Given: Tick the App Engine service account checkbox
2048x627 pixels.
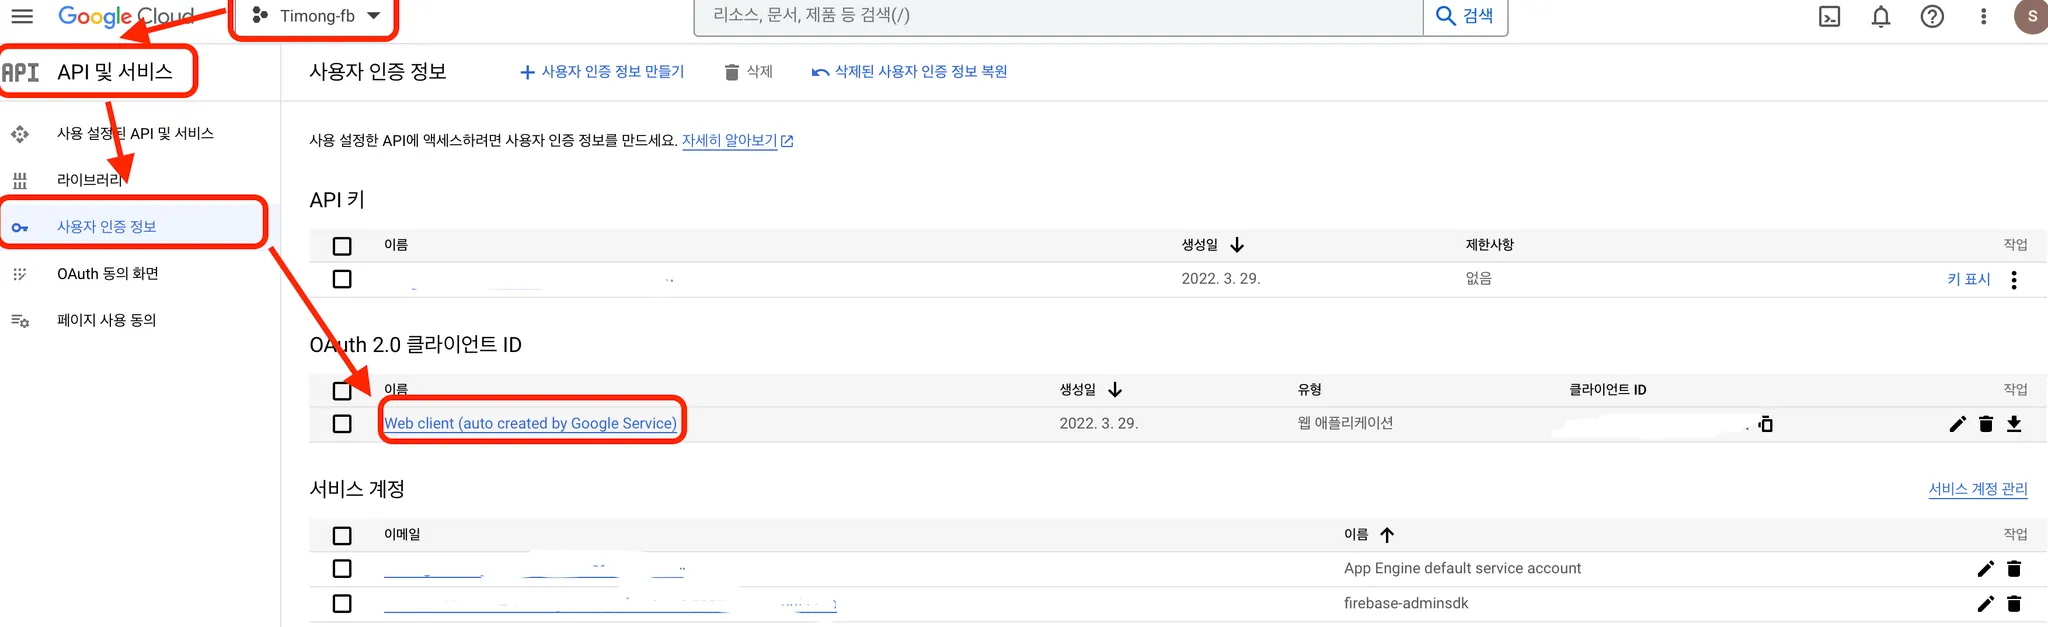Looking at the screenshot, I should [x=342, y=569].
